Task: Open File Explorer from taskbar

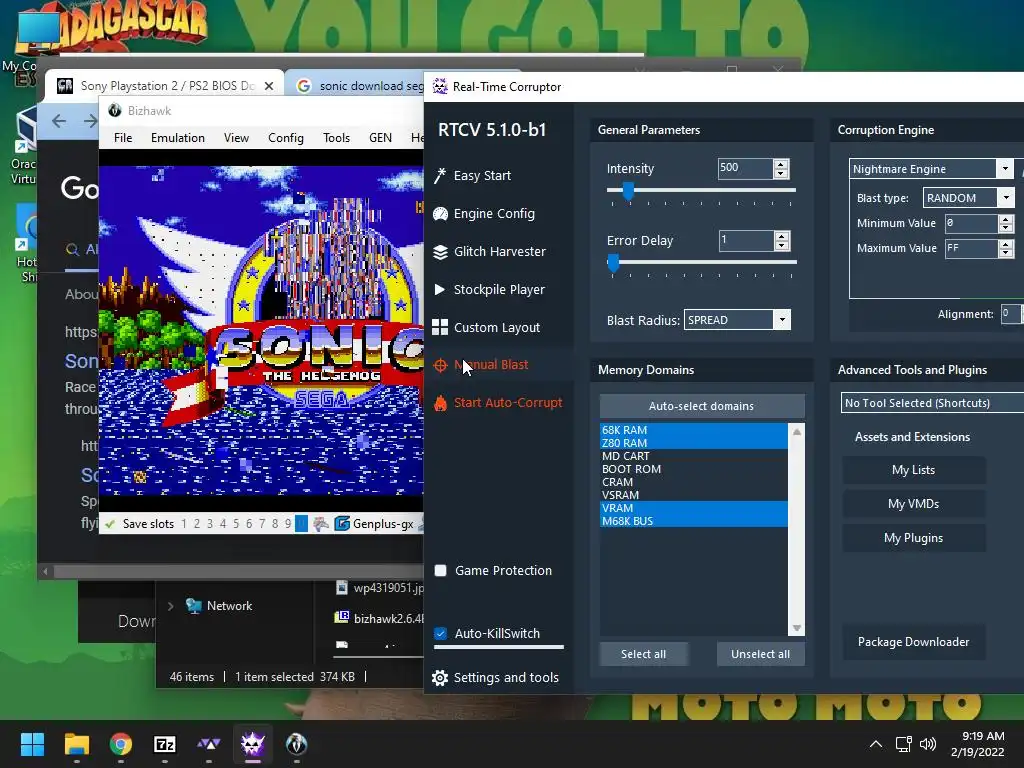Action: (76, 744)
